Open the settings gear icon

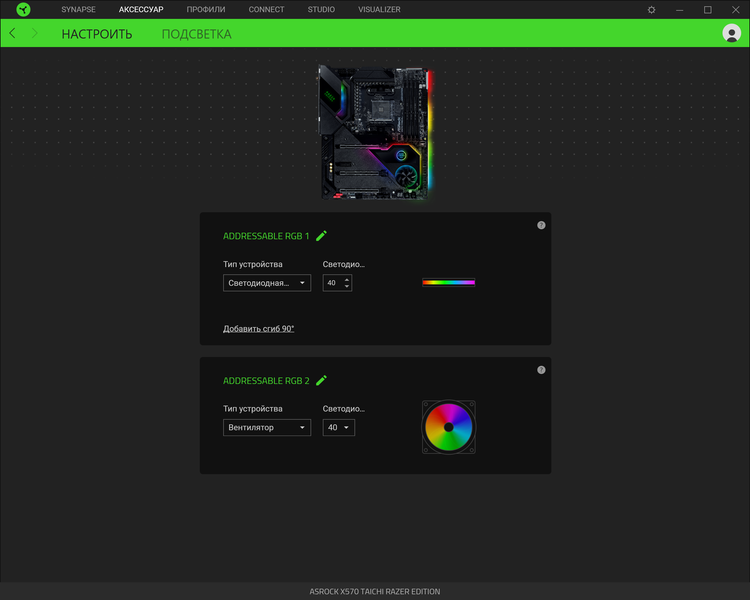pyautogui.click(x=652, y=10)
